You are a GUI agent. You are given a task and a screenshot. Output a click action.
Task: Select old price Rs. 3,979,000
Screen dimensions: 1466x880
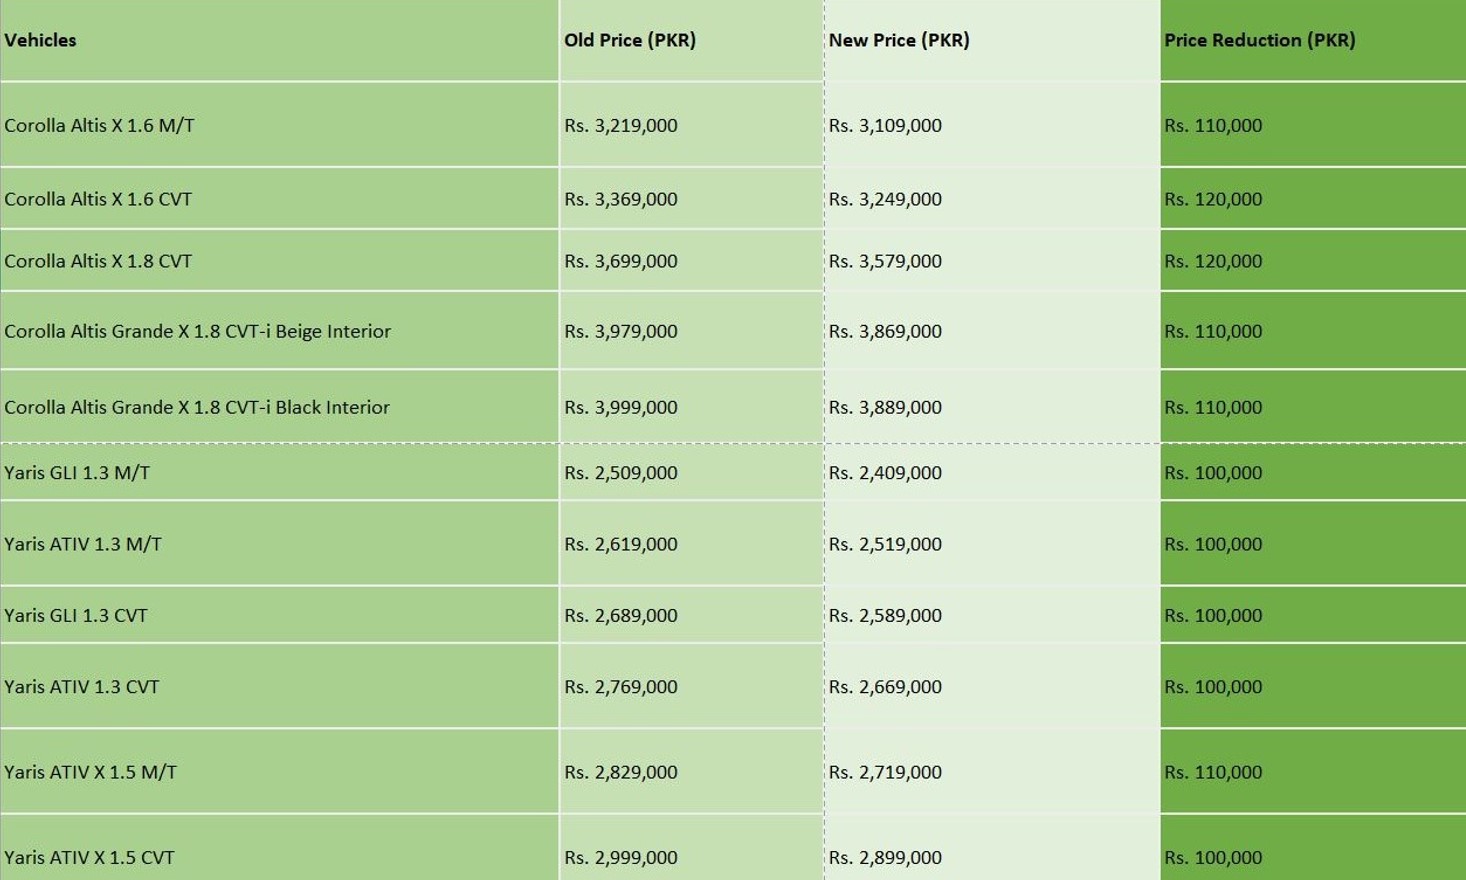(x=691, y=331)
